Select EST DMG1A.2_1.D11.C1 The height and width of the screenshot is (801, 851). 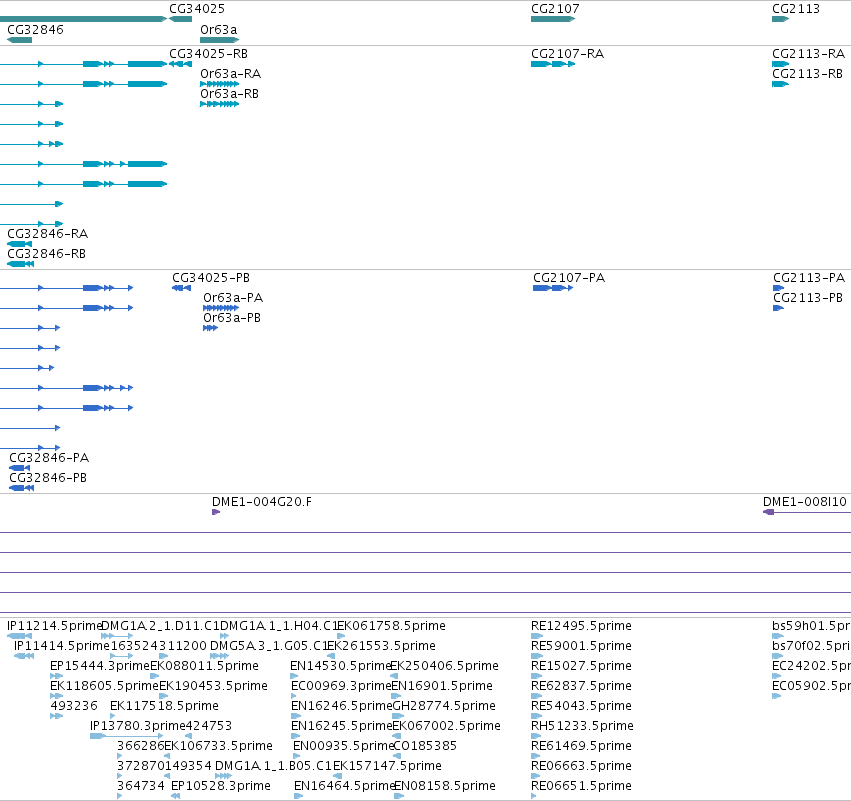pyautogui.click(x=160, y=626)
